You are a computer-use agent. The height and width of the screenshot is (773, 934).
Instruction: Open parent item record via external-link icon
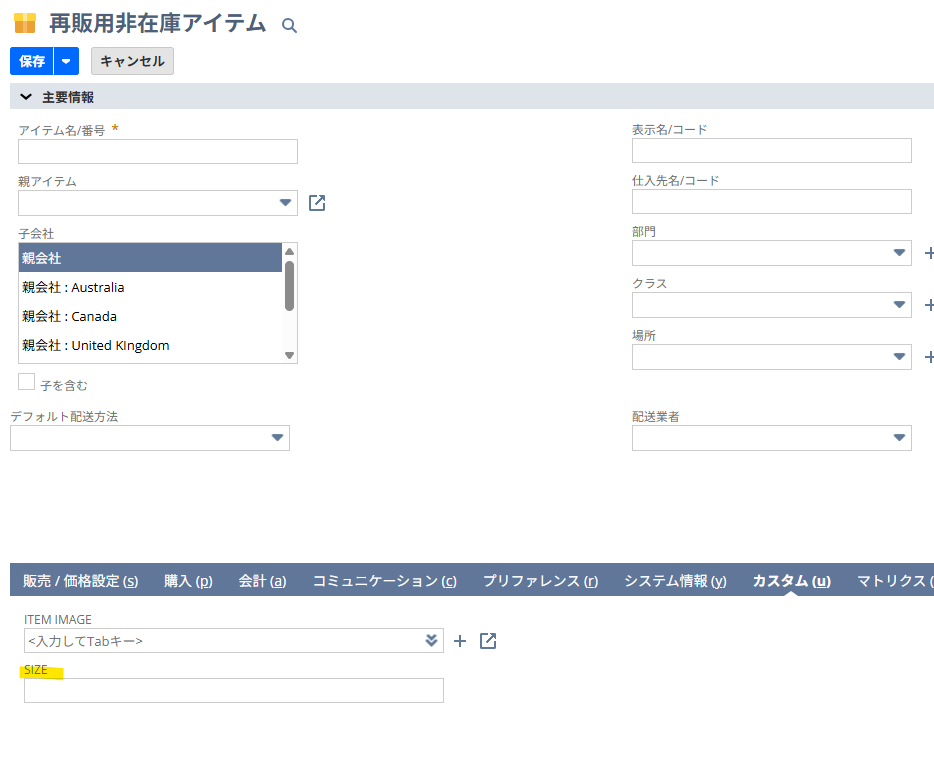pyautogui.click(x=317, y=203)
